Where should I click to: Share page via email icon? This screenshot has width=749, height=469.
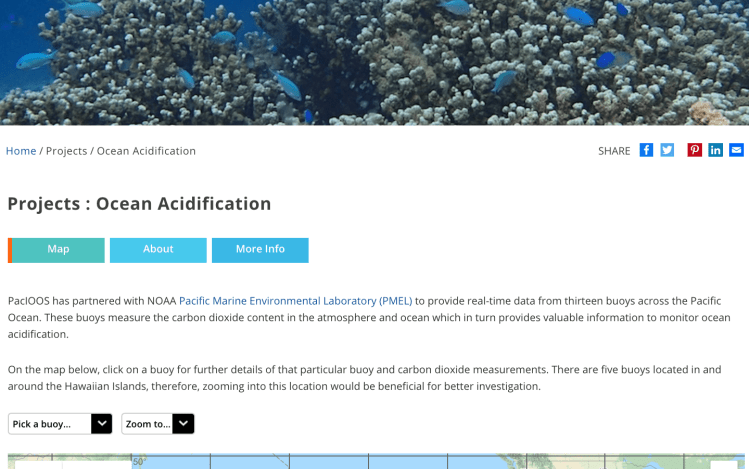click(x=736, y=150)
